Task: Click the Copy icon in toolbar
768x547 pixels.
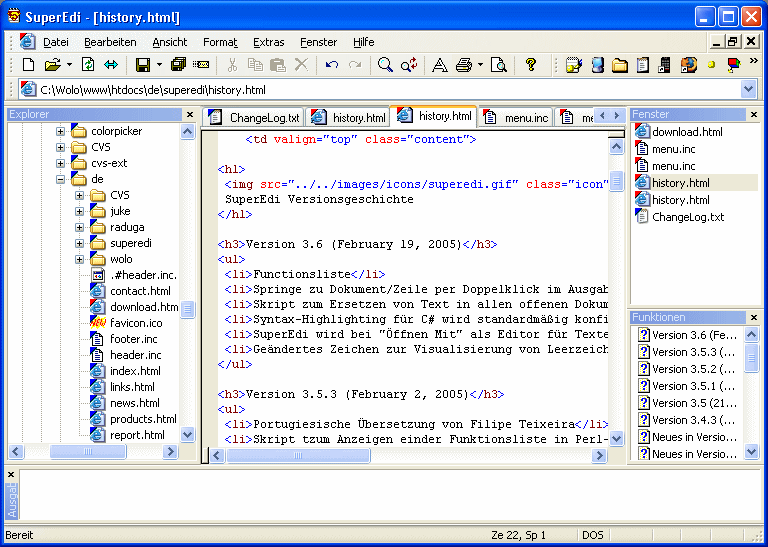Action: click(x=255, y=65)
